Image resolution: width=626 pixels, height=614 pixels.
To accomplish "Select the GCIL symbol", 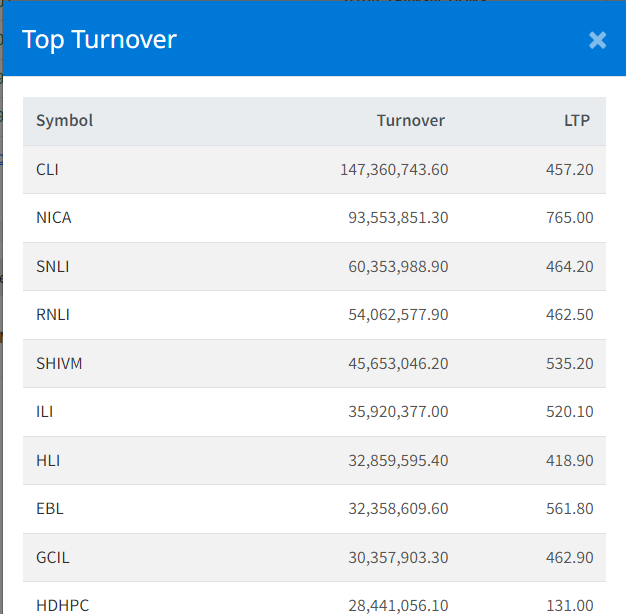I will tap(52, 557).
